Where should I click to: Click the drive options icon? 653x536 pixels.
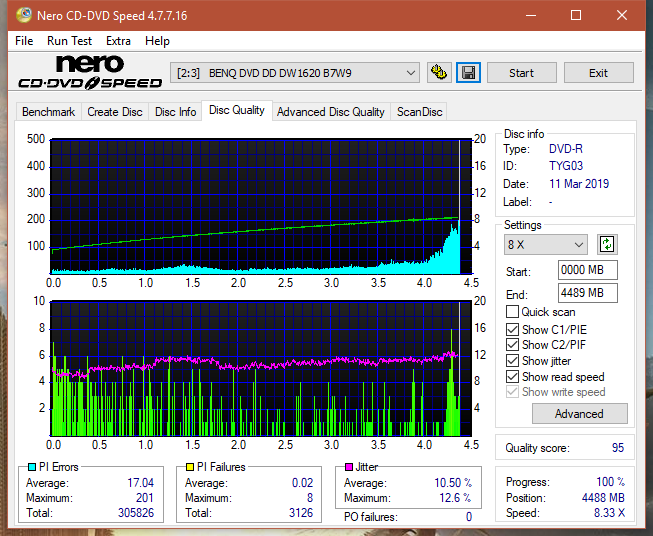coord(439,73)
